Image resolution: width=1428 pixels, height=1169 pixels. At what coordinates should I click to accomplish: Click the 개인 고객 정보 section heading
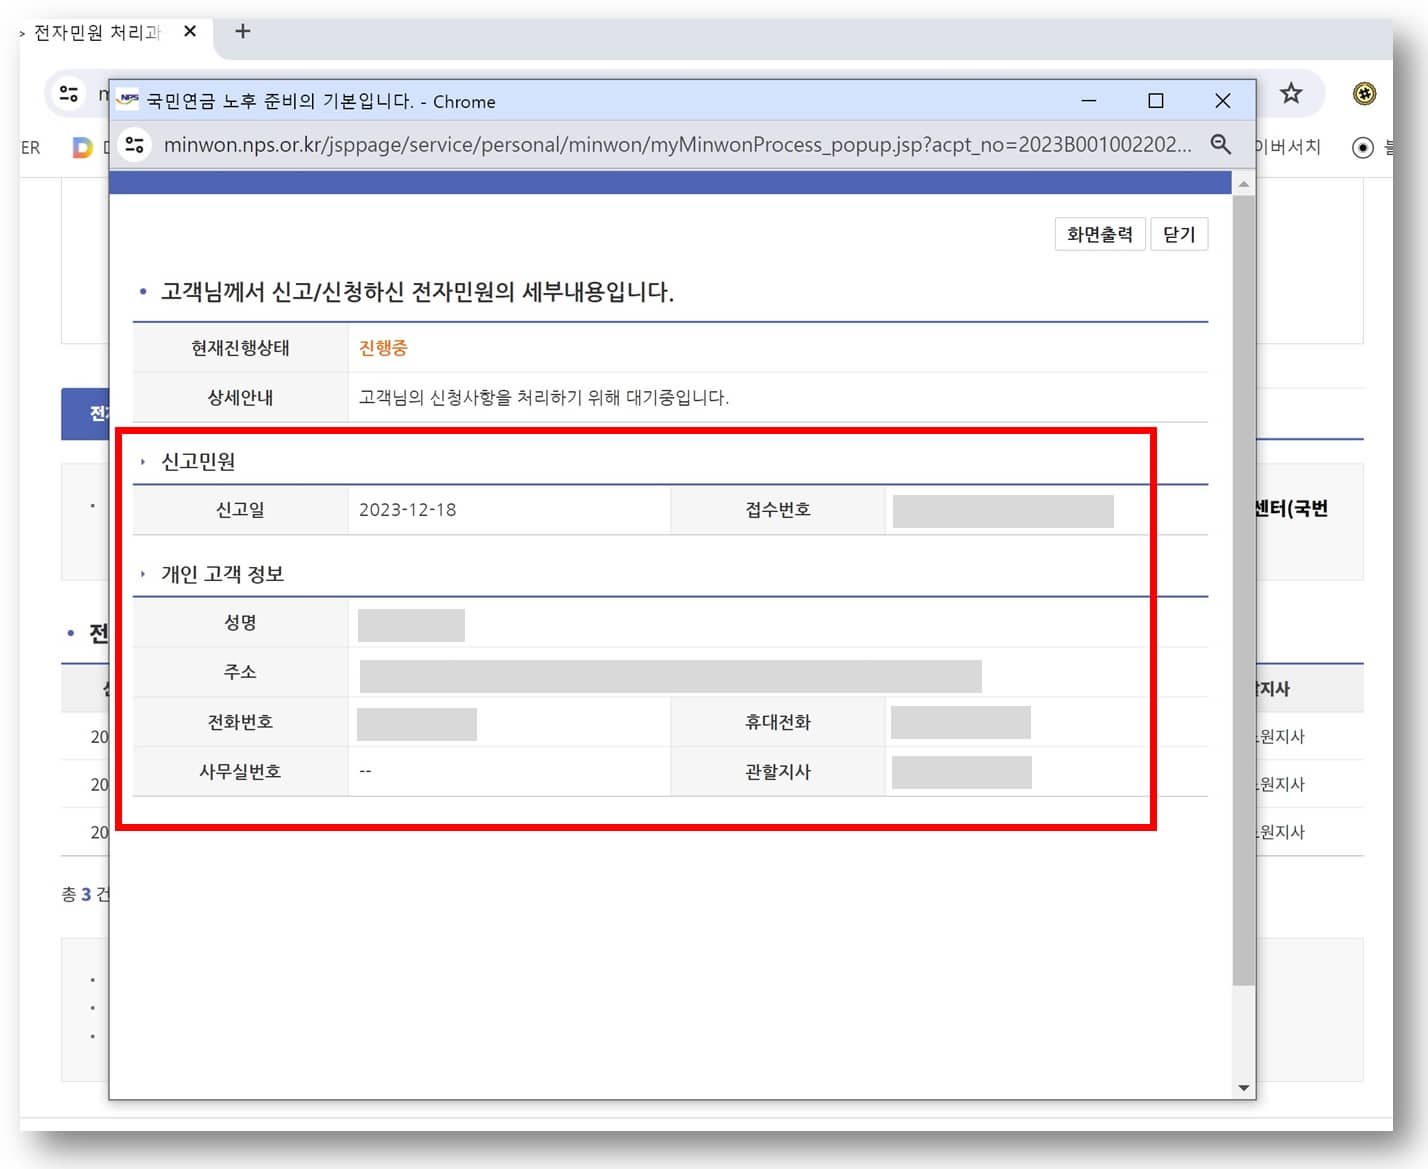[222, 574]
